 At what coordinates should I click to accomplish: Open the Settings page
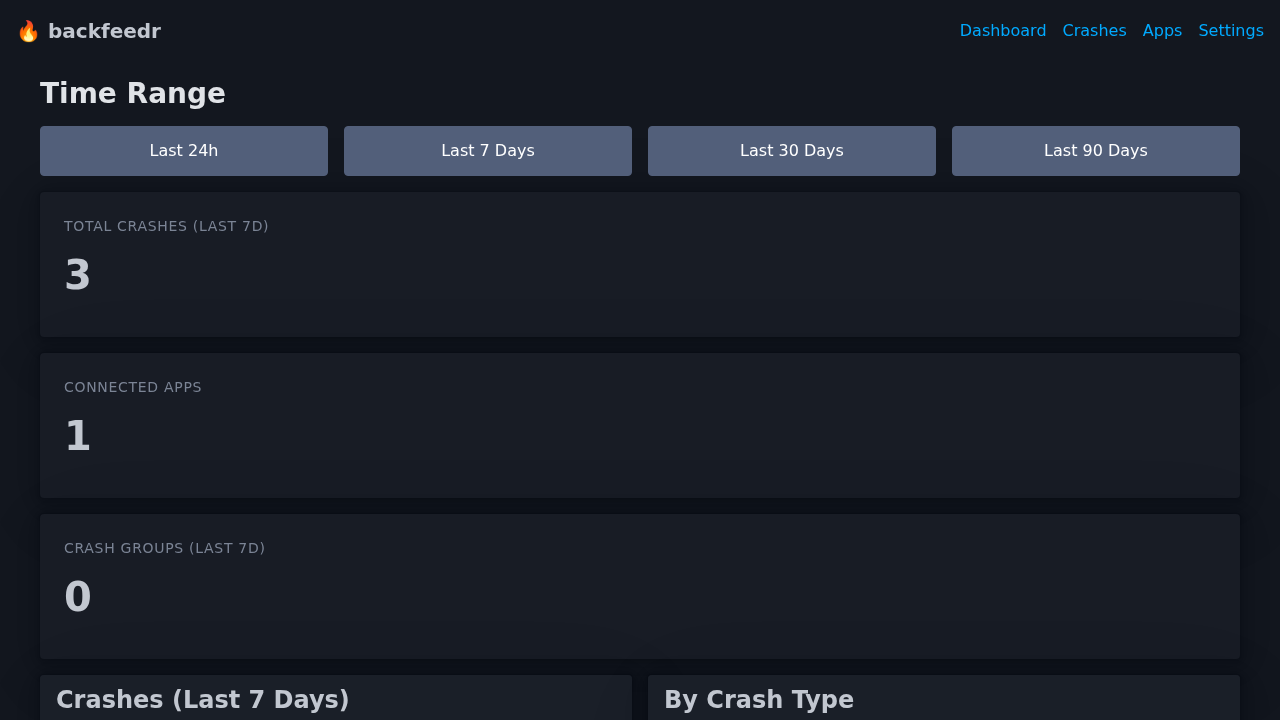(1231, 30)
